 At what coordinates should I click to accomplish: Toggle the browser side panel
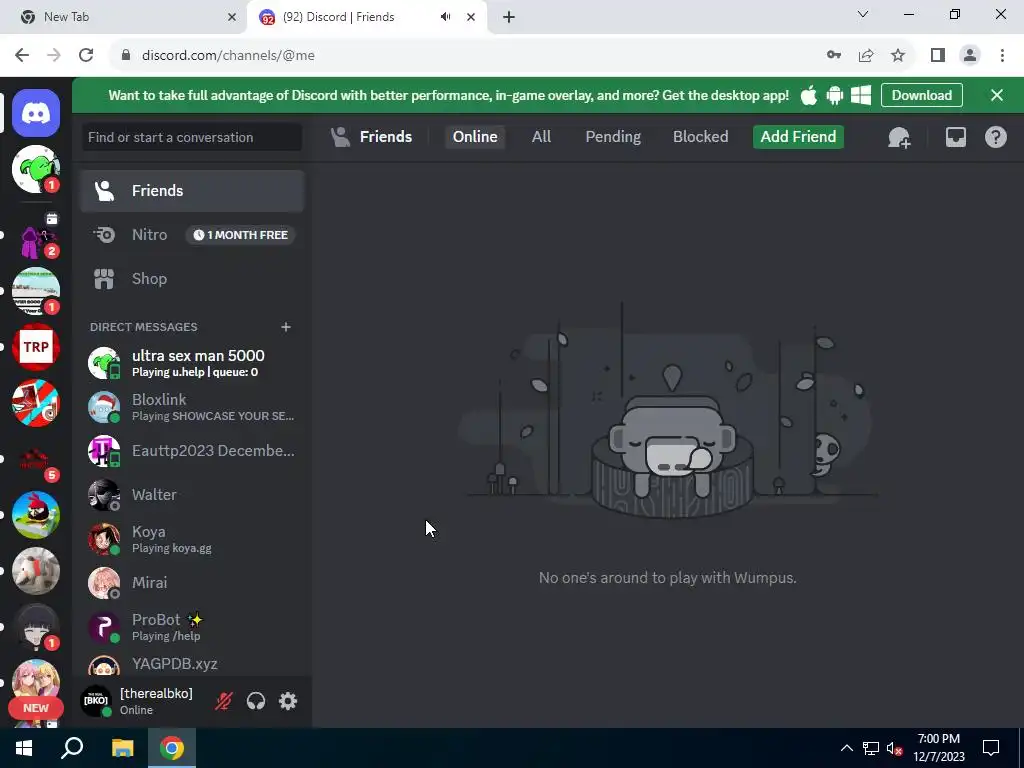938,55
